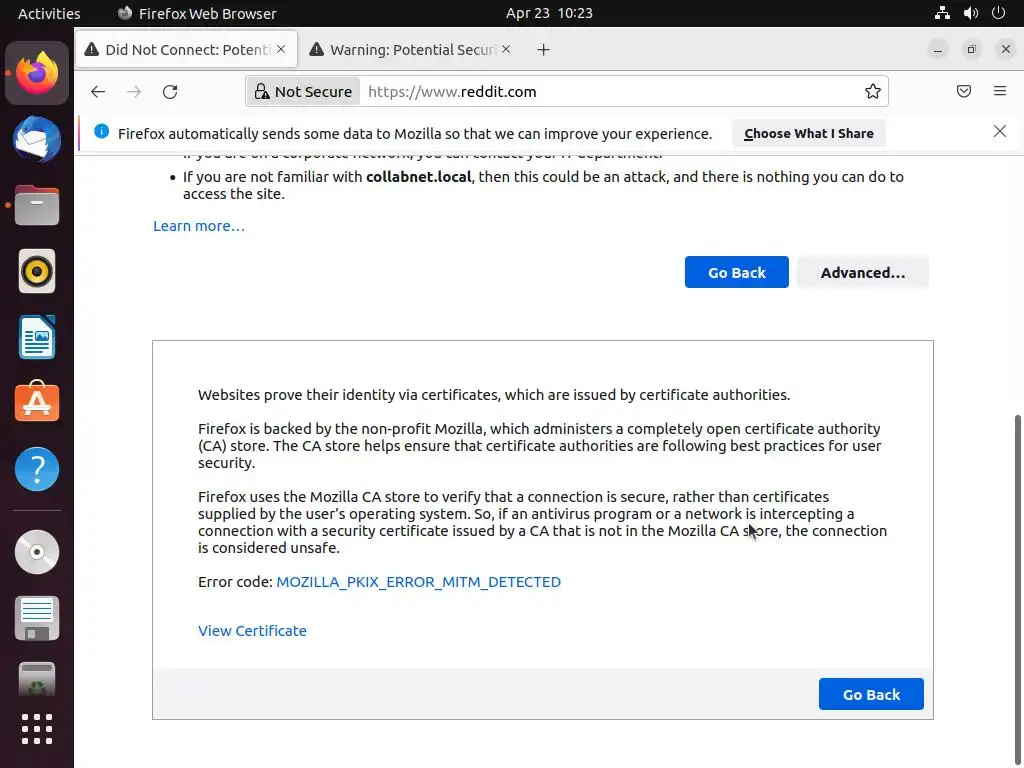Close the 'Warning: Potential Security' tab
The height and width of the screenshot is (768, 1024).
(505, 49)
